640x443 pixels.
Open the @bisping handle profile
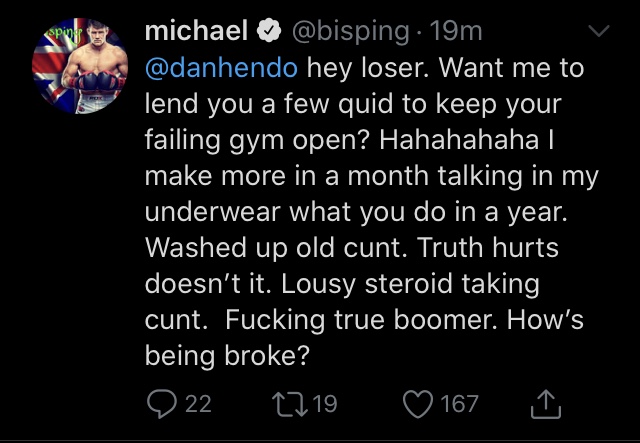pos(350,32)
